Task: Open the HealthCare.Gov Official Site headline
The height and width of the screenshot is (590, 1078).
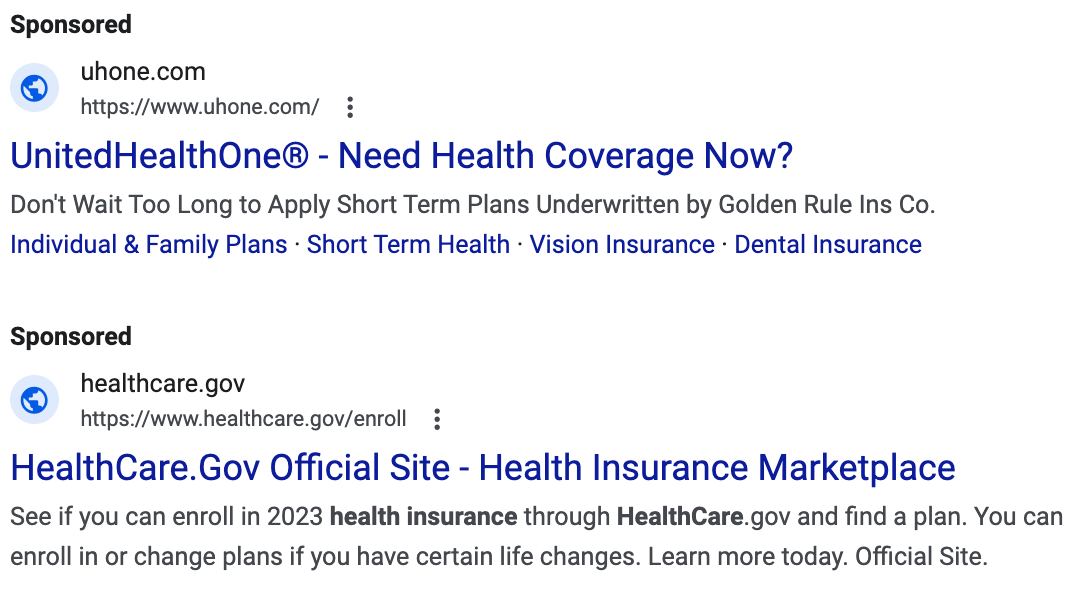Action: (482, 468)
